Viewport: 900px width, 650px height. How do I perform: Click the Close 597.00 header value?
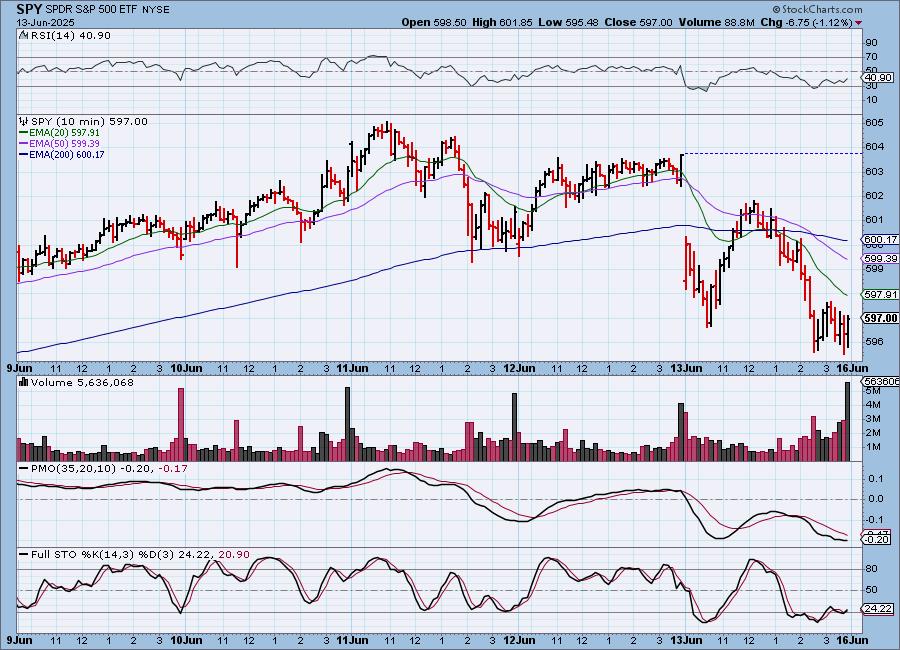(x=638, y=22)
